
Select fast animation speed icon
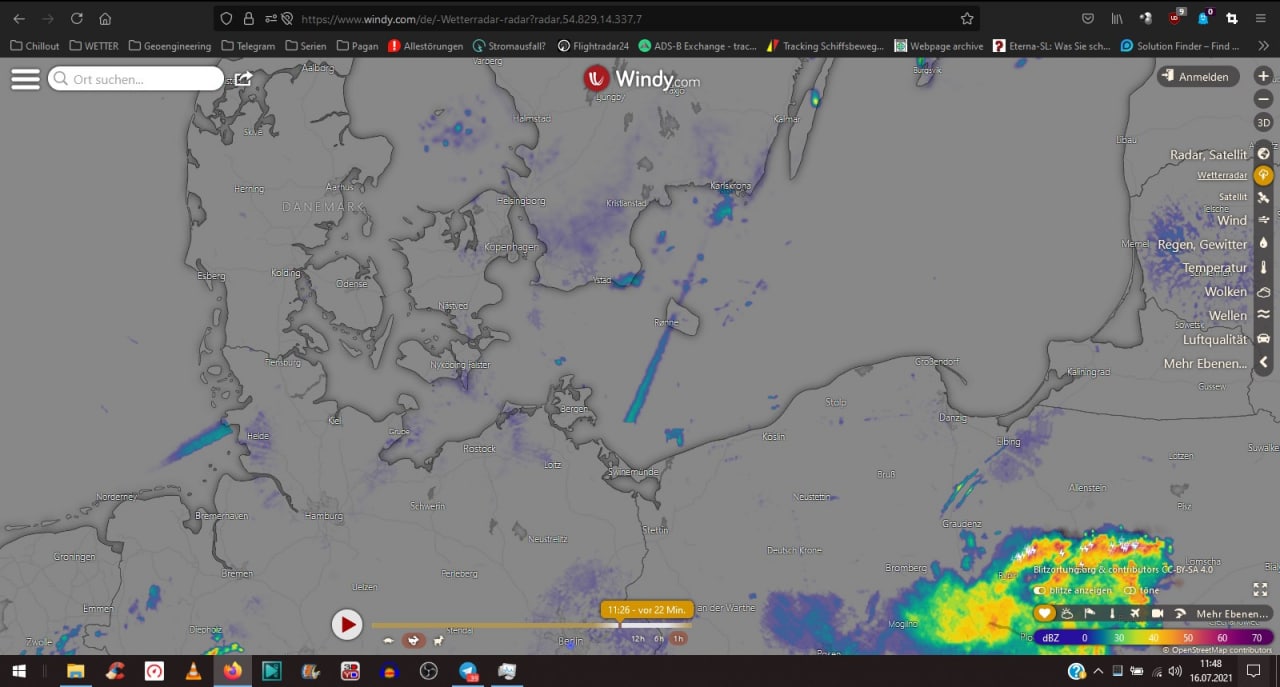pyautogui.click(x=438, y=640)
